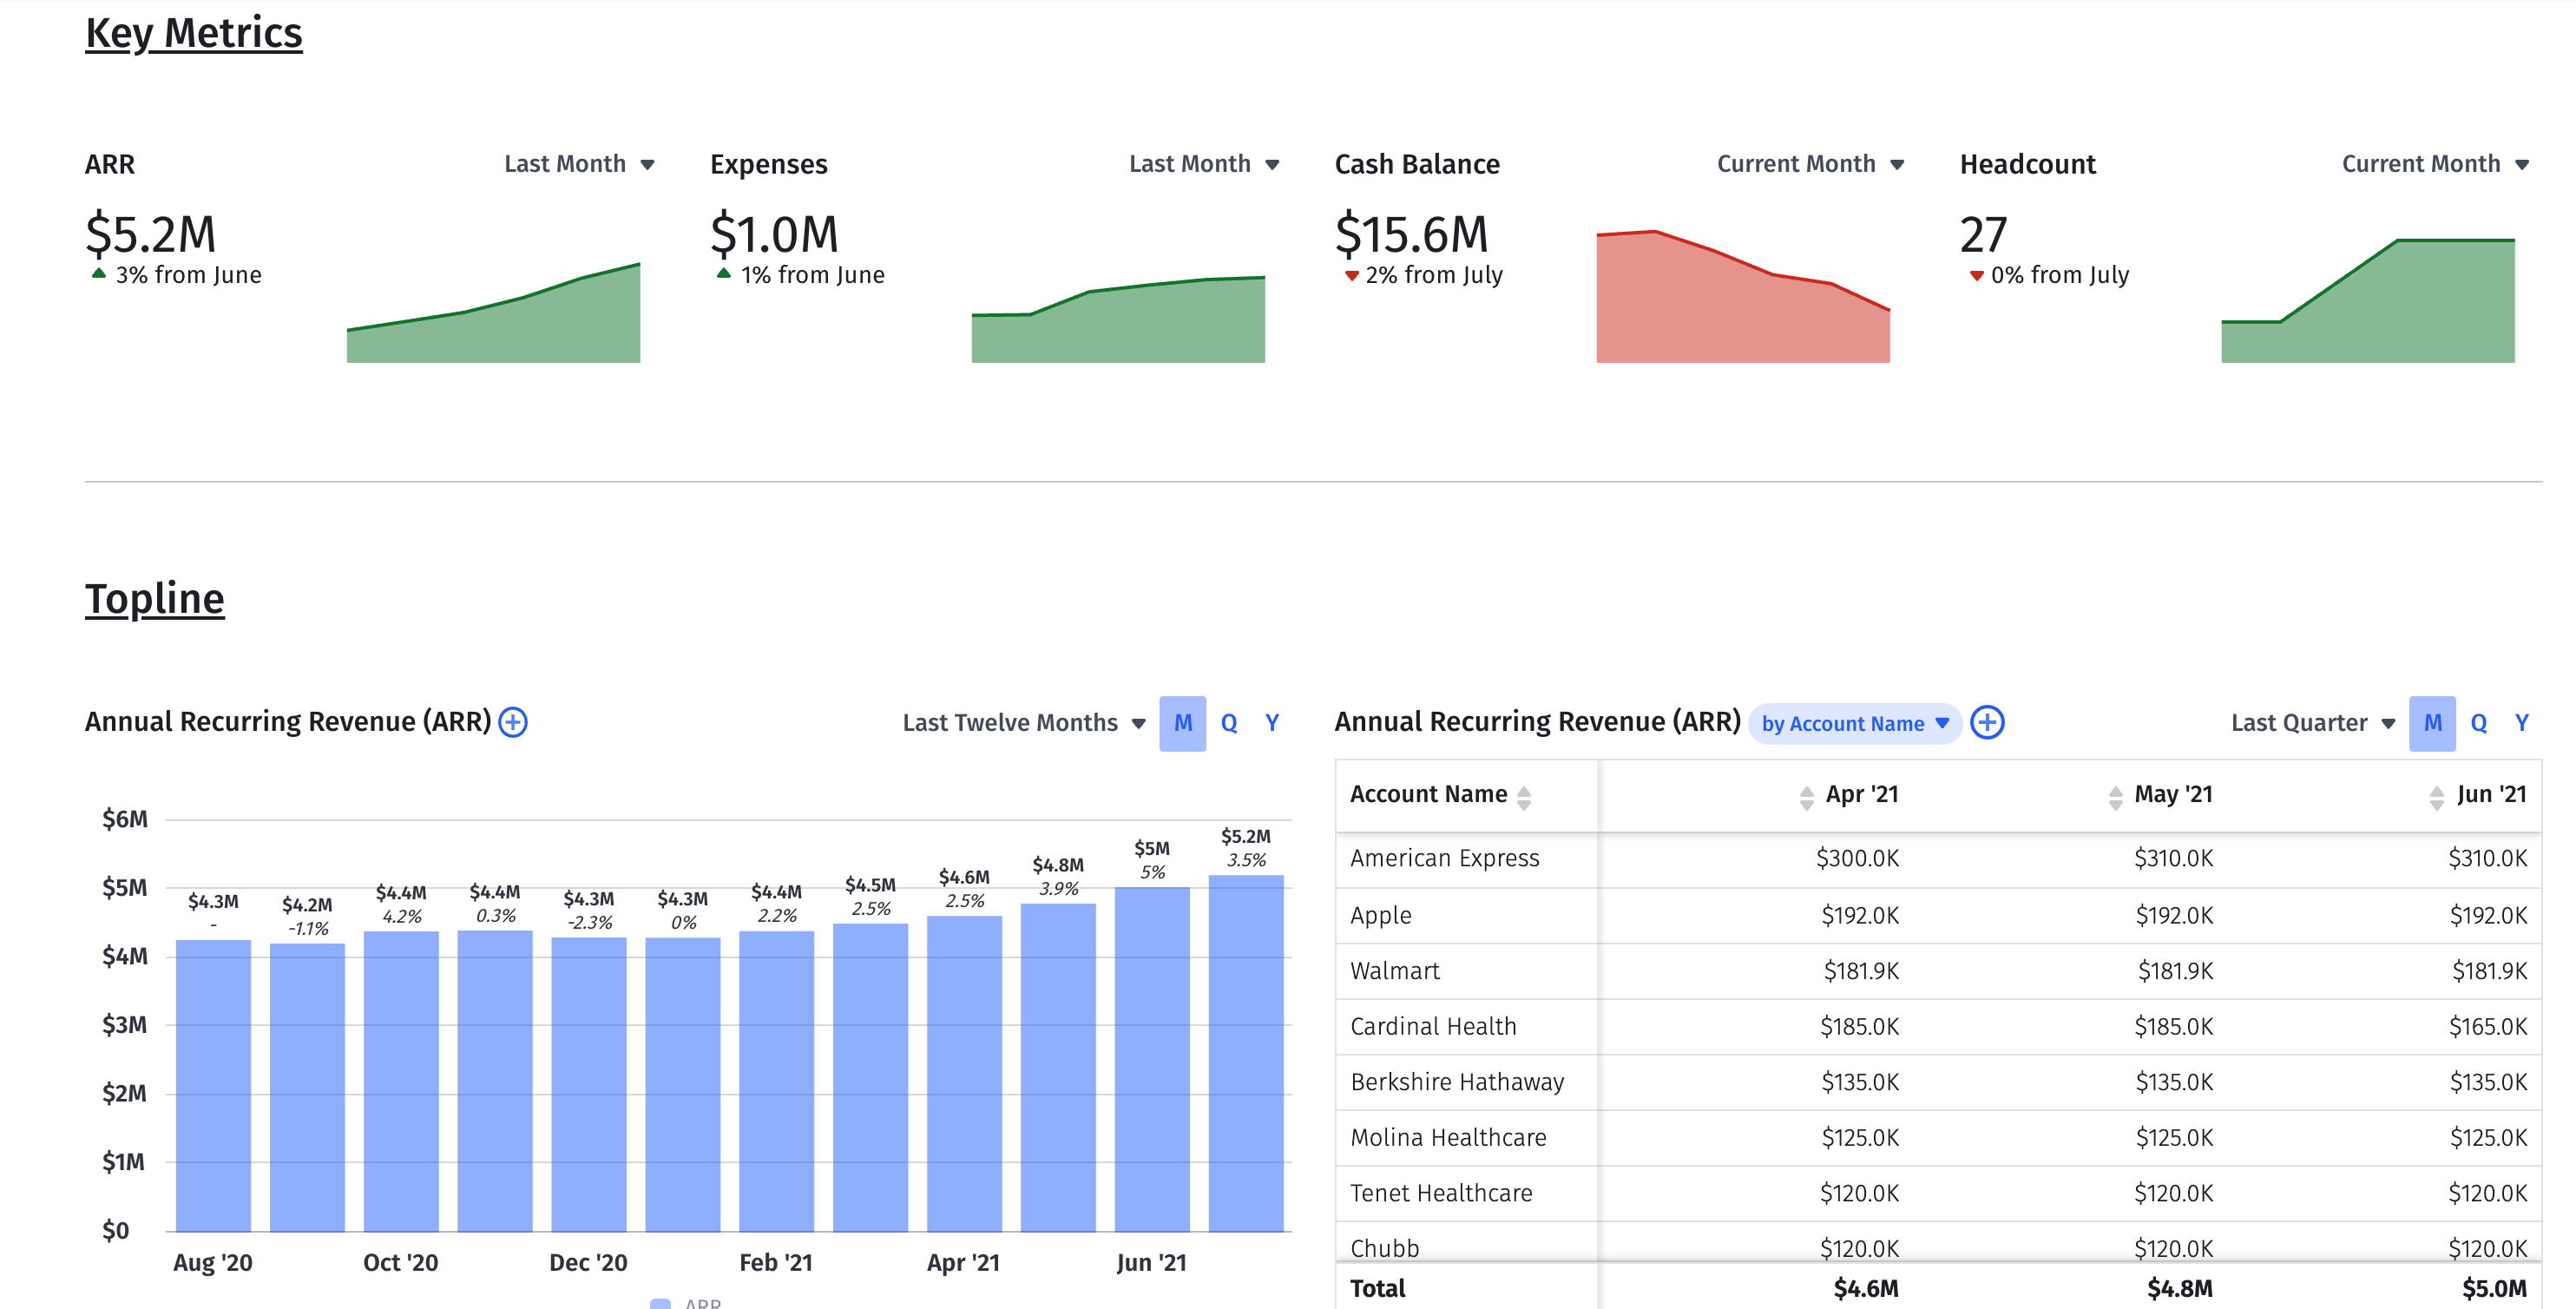Click the plus icon beside the ARR account table
2576x1309 pixels.
point(1988,722)
